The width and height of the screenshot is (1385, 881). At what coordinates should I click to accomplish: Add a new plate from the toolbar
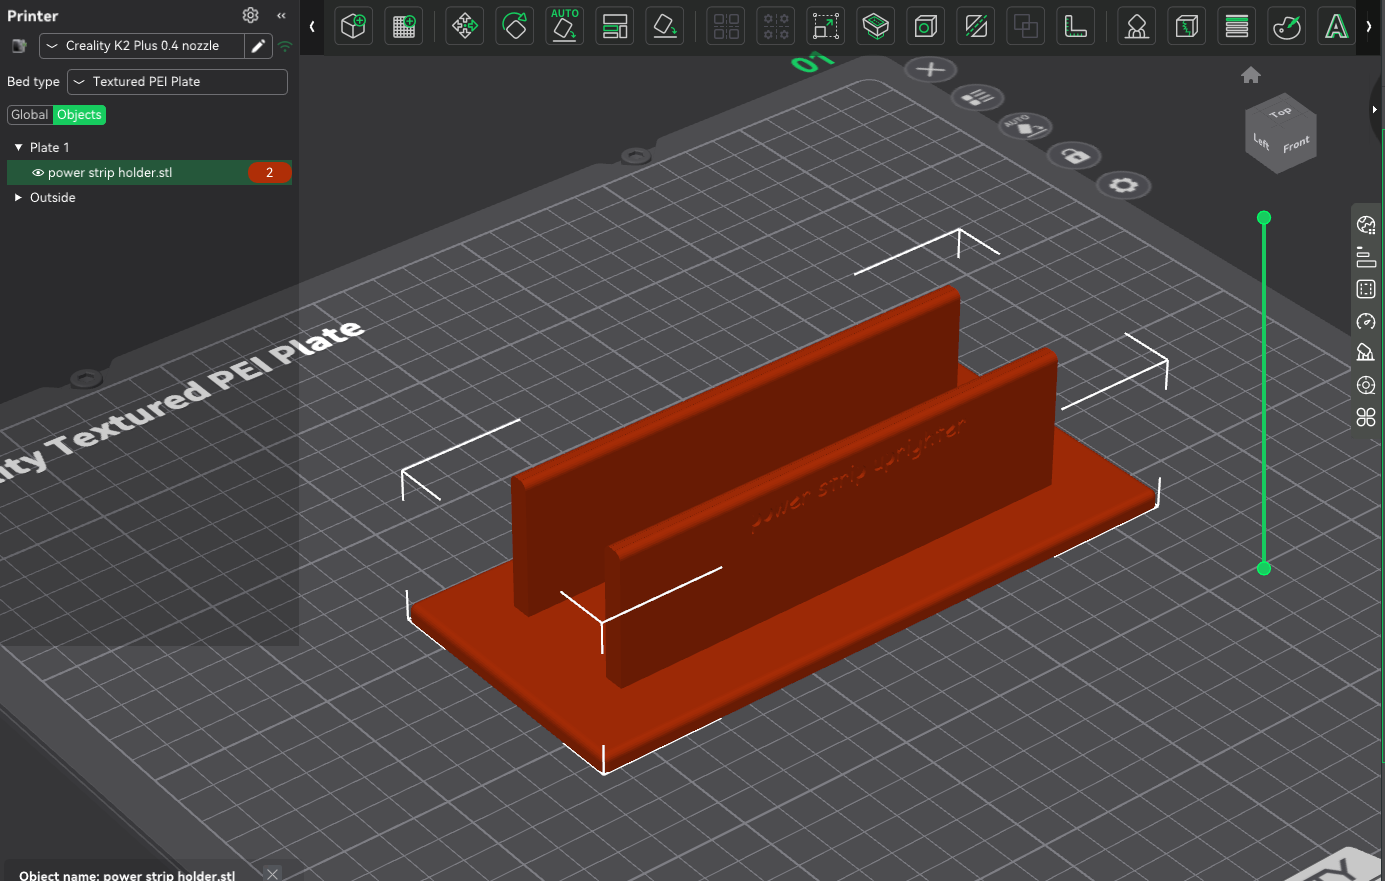click(x=404, y=26)
